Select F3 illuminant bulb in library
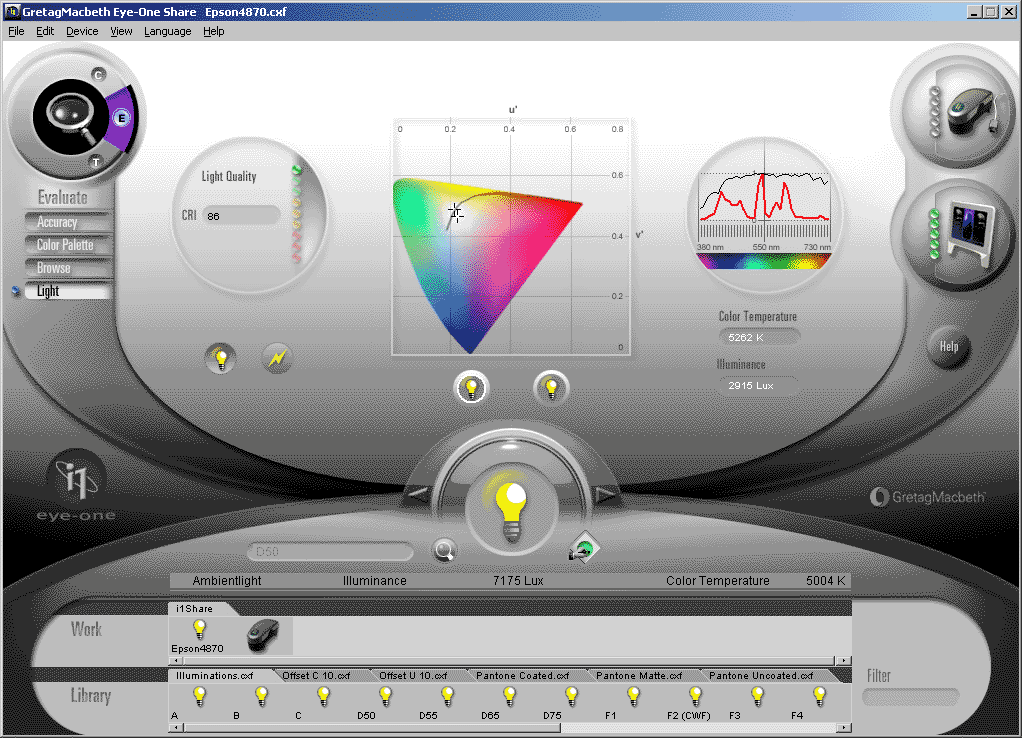1022x738 pixels. pyautogui.click(x=757, y=697)
